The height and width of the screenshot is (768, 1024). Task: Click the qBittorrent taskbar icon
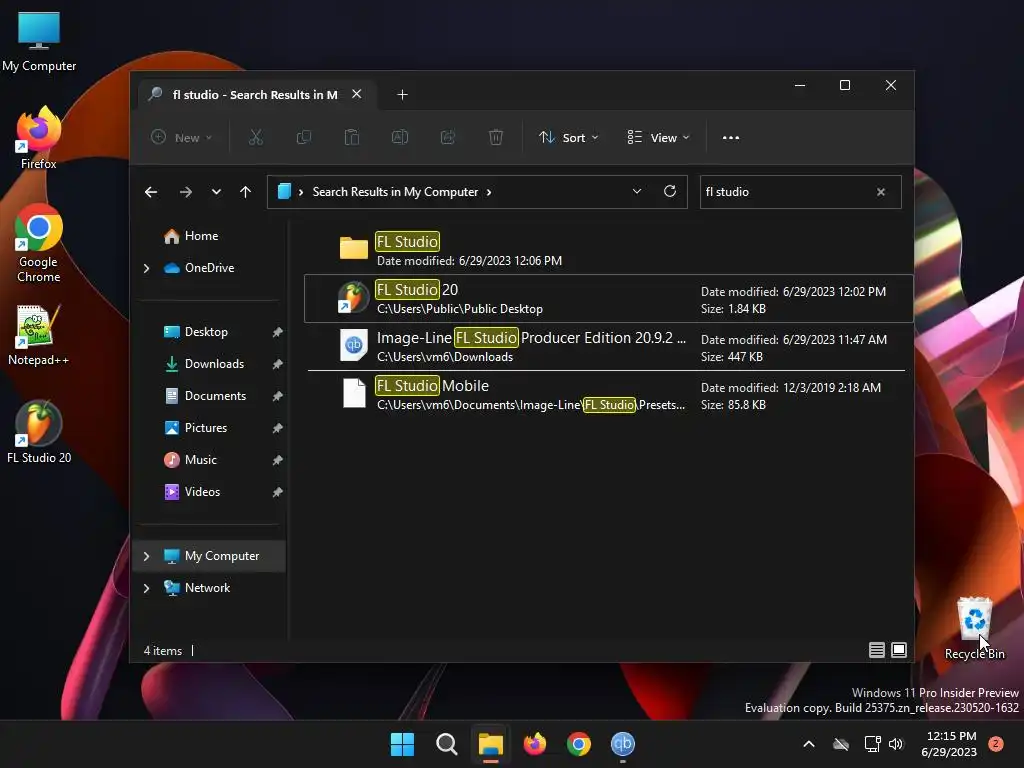623,744
